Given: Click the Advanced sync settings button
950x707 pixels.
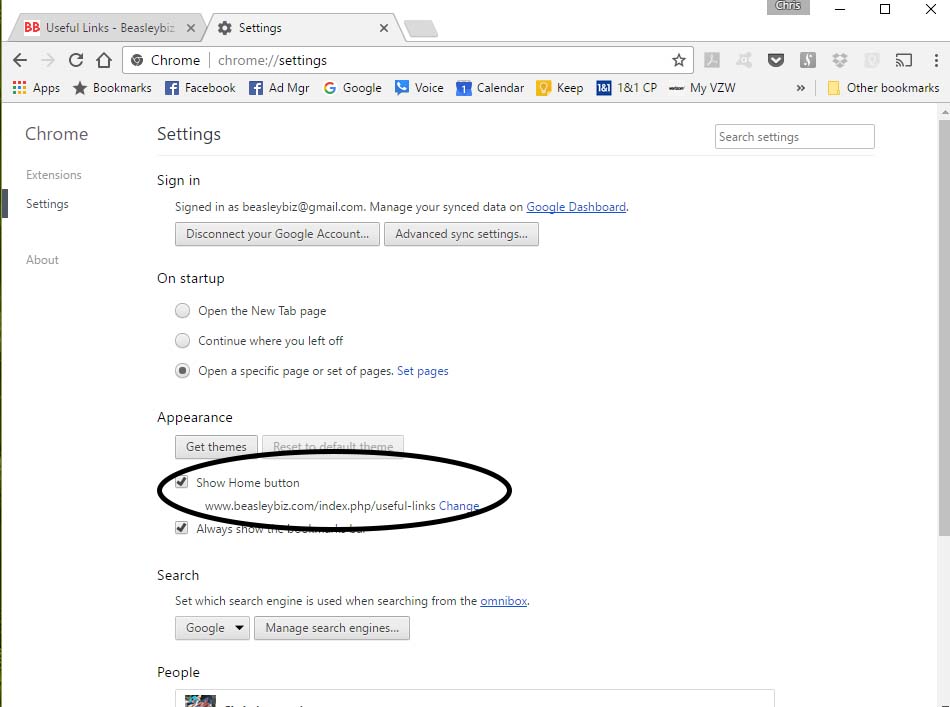Looking at the screenshot, I should 461,234.
